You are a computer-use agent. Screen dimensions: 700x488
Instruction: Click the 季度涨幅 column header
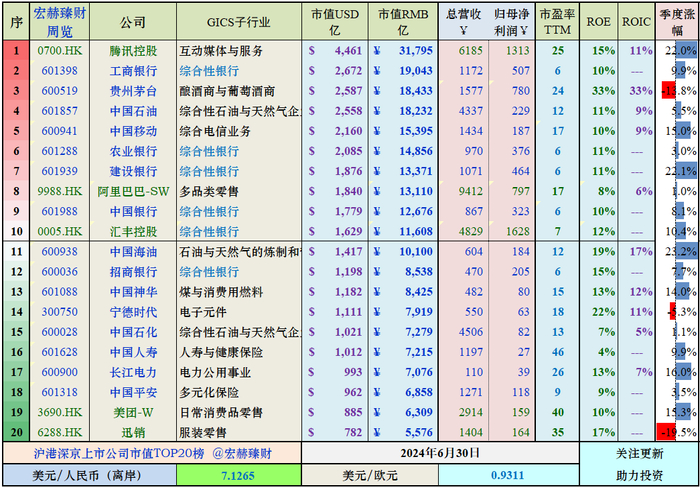coord(677,22)
